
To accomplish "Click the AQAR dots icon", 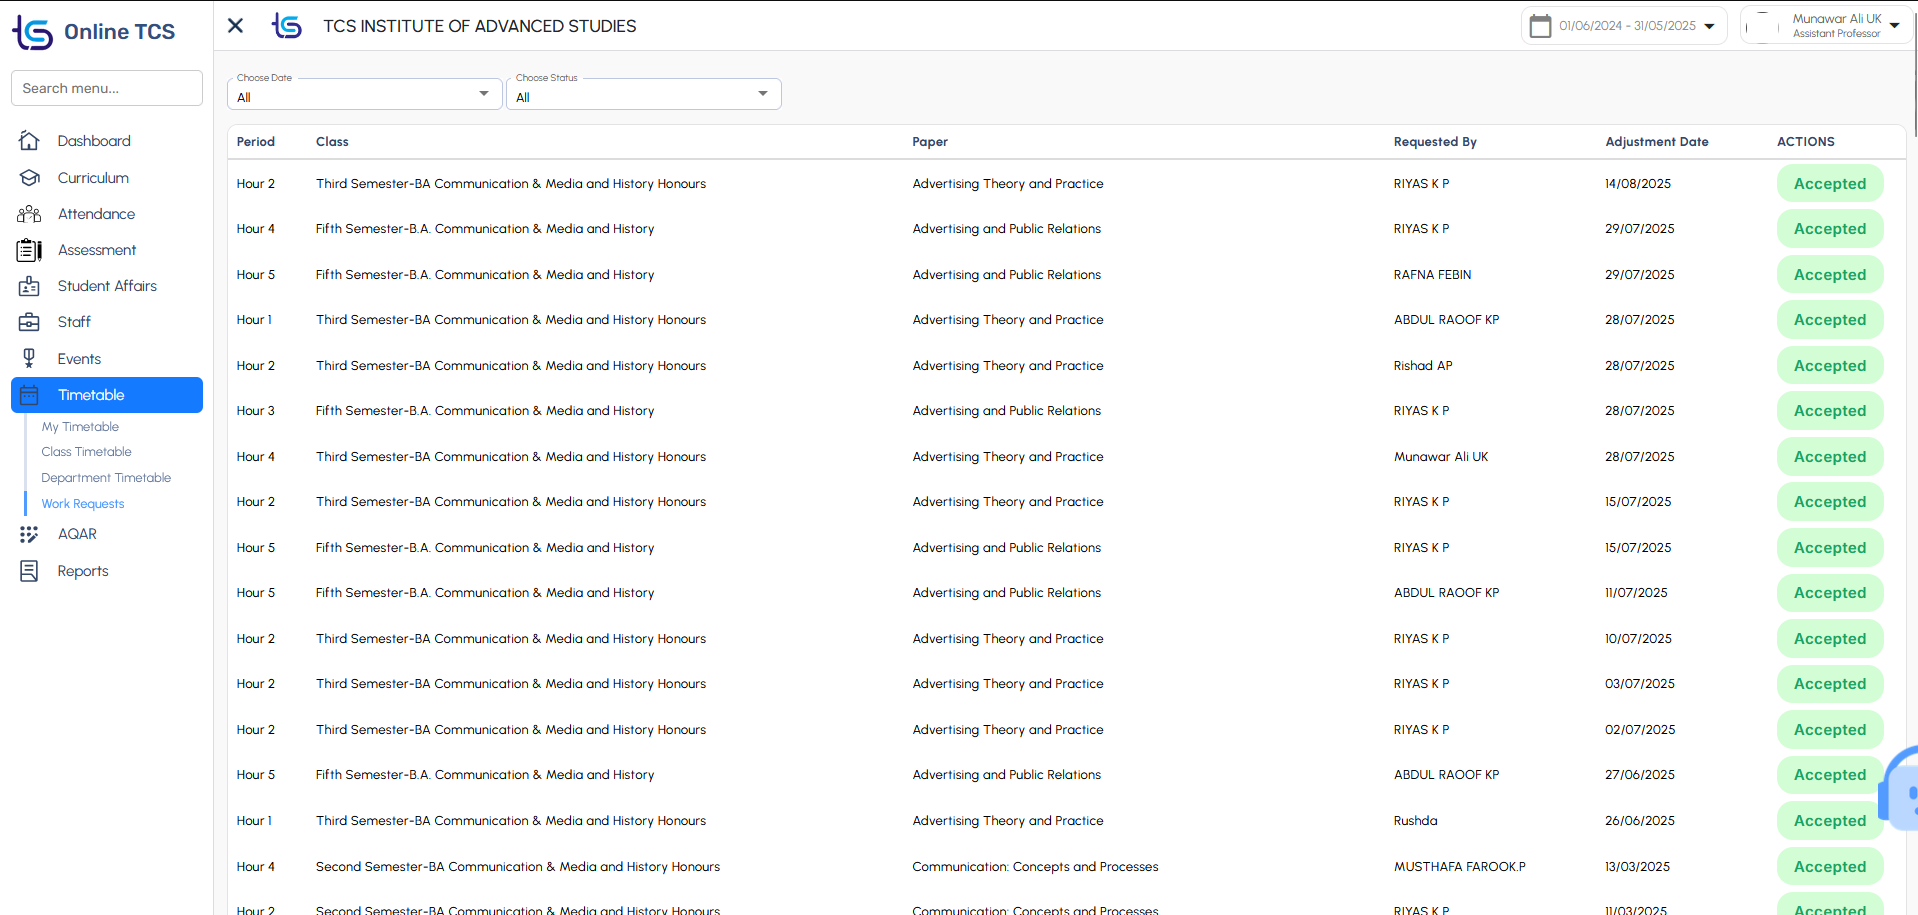I will click(29, 534).
